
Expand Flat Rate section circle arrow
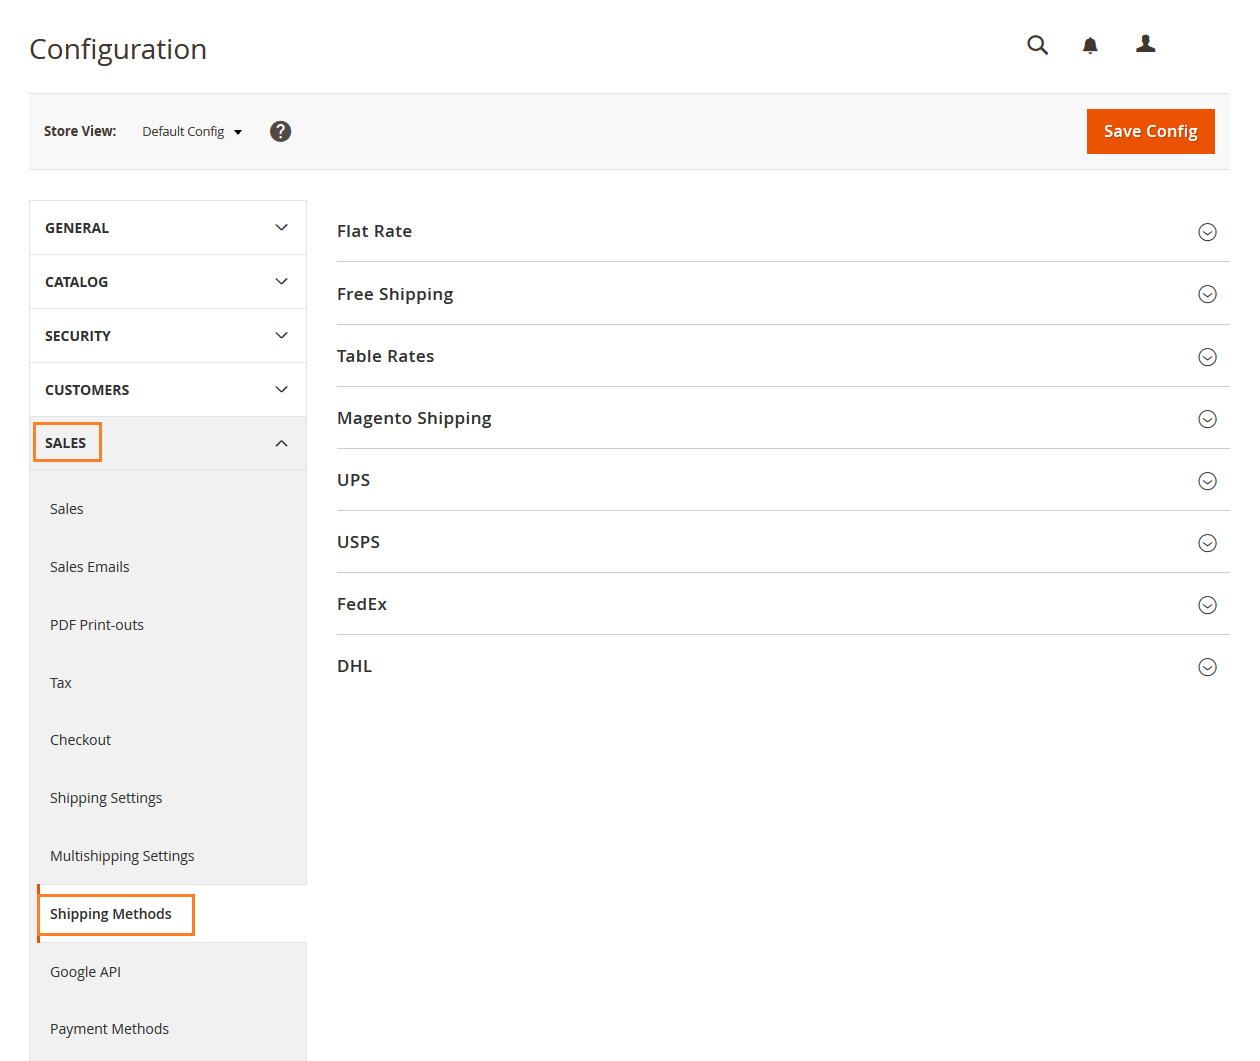point(1207,232)
